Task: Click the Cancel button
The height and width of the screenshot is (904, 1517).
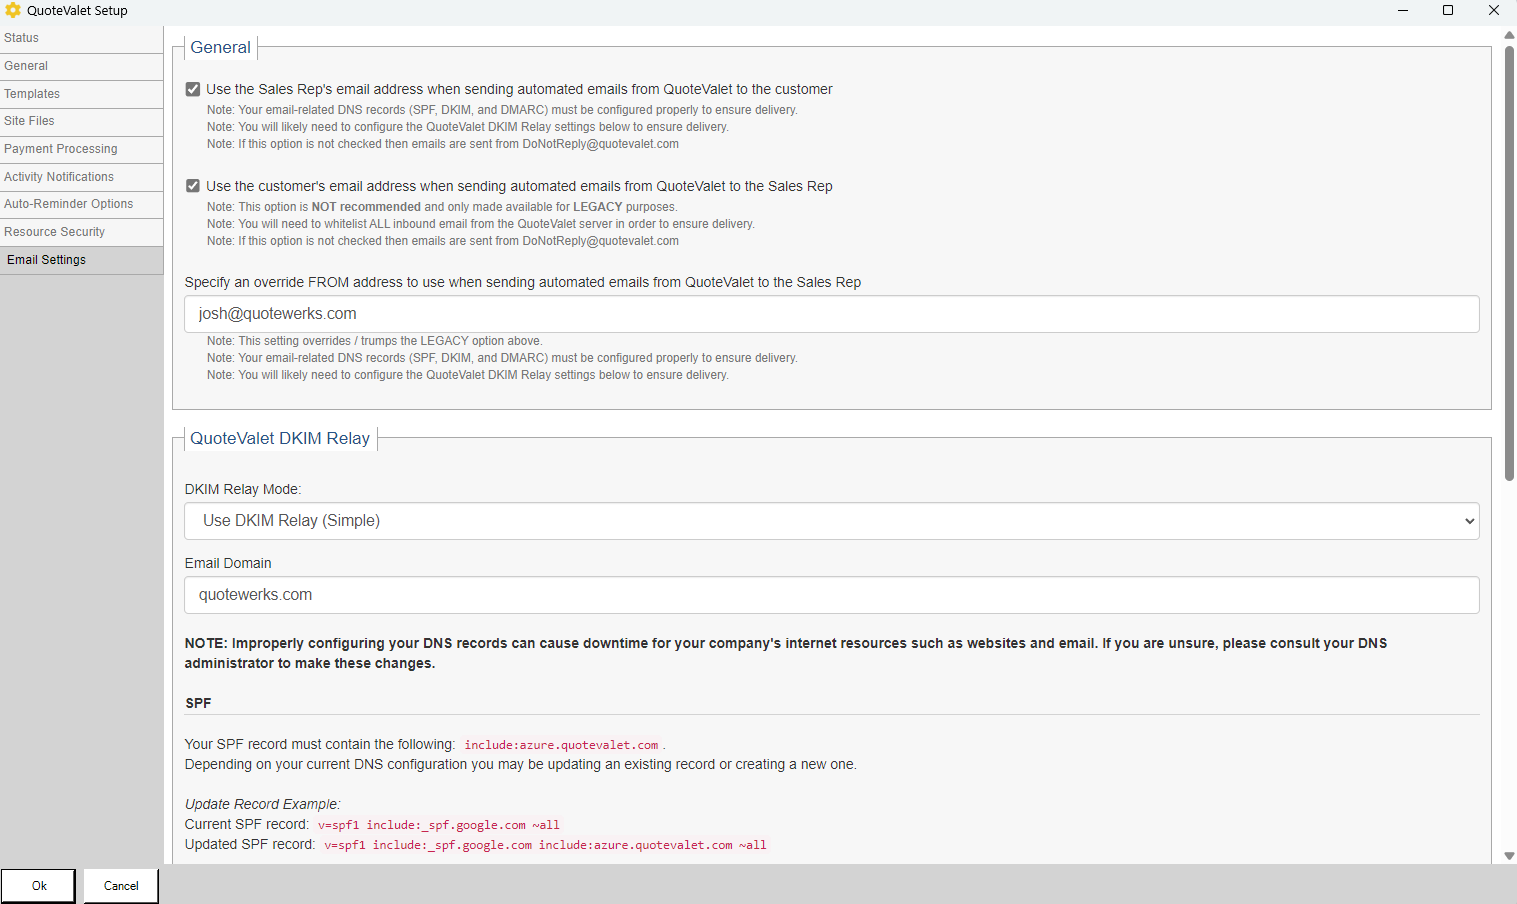Action: pyautogui.click(x=121, y=886)
